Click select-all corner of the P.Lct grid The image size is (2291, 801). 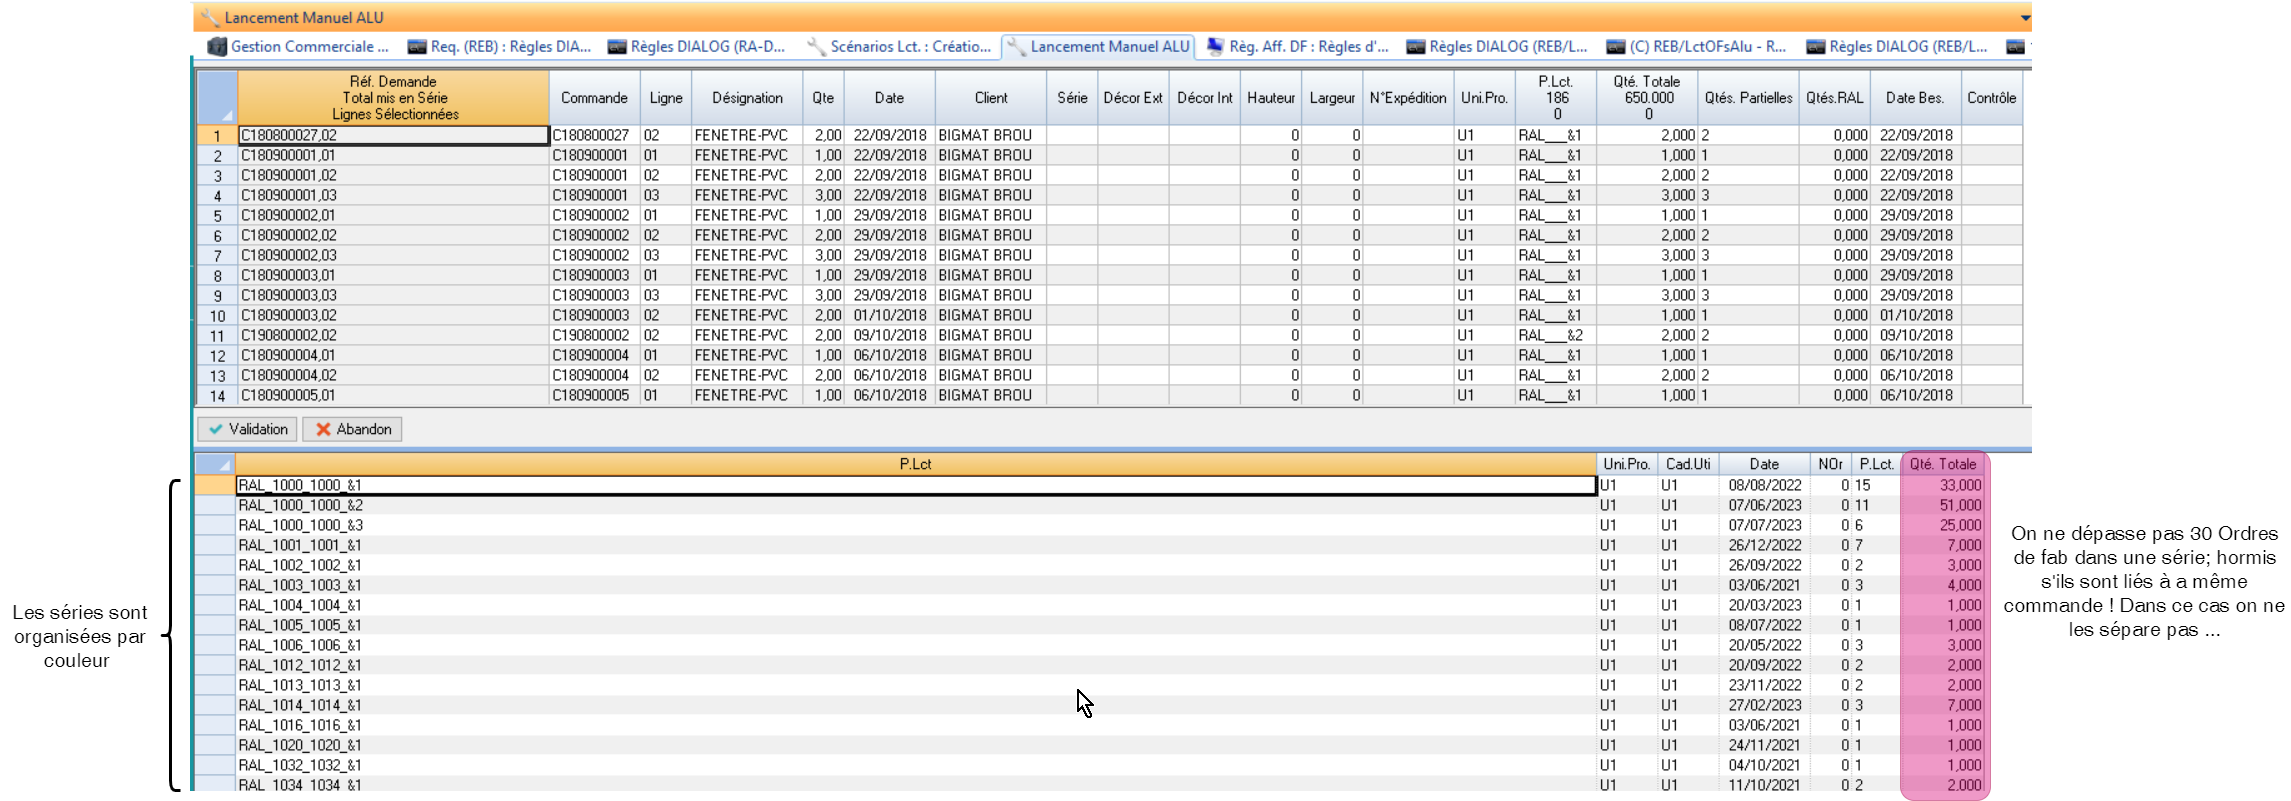click(x=214, y=464)
